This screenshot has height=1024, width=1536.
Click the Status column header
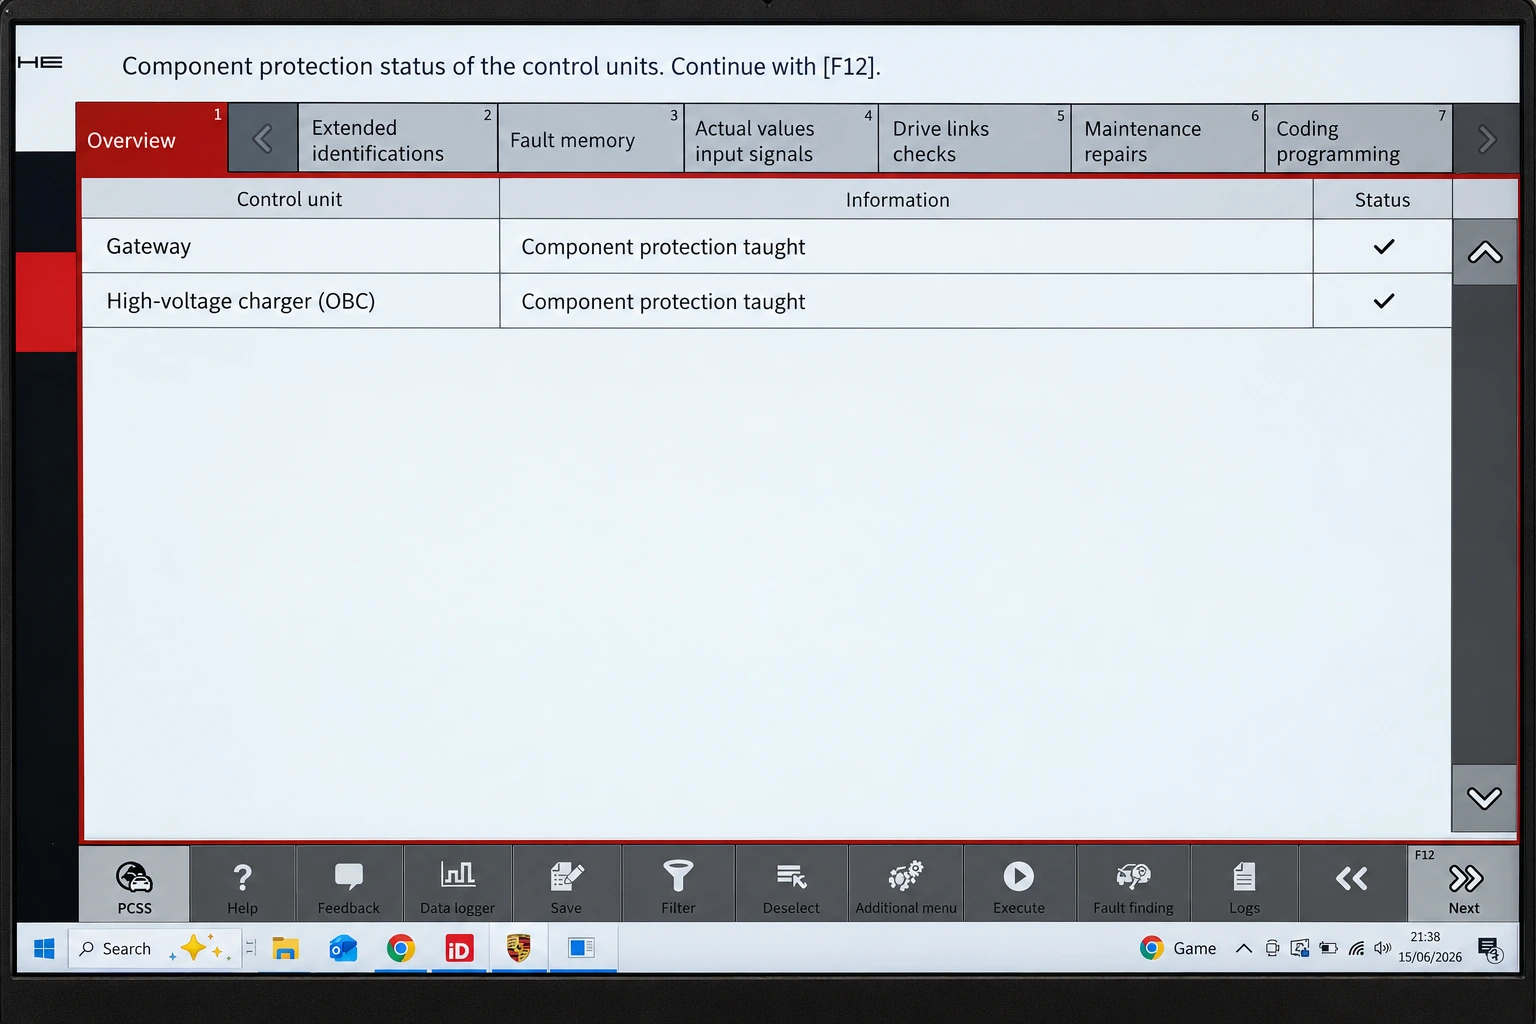click(x=1382, y=199)
